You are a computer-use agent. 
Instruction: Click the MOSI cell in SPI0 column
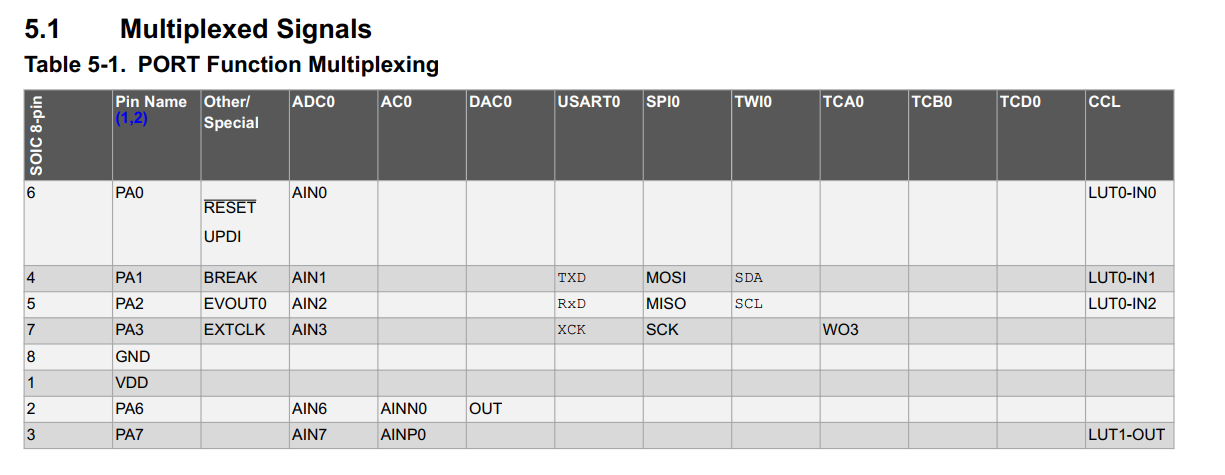tap(666, 277)
